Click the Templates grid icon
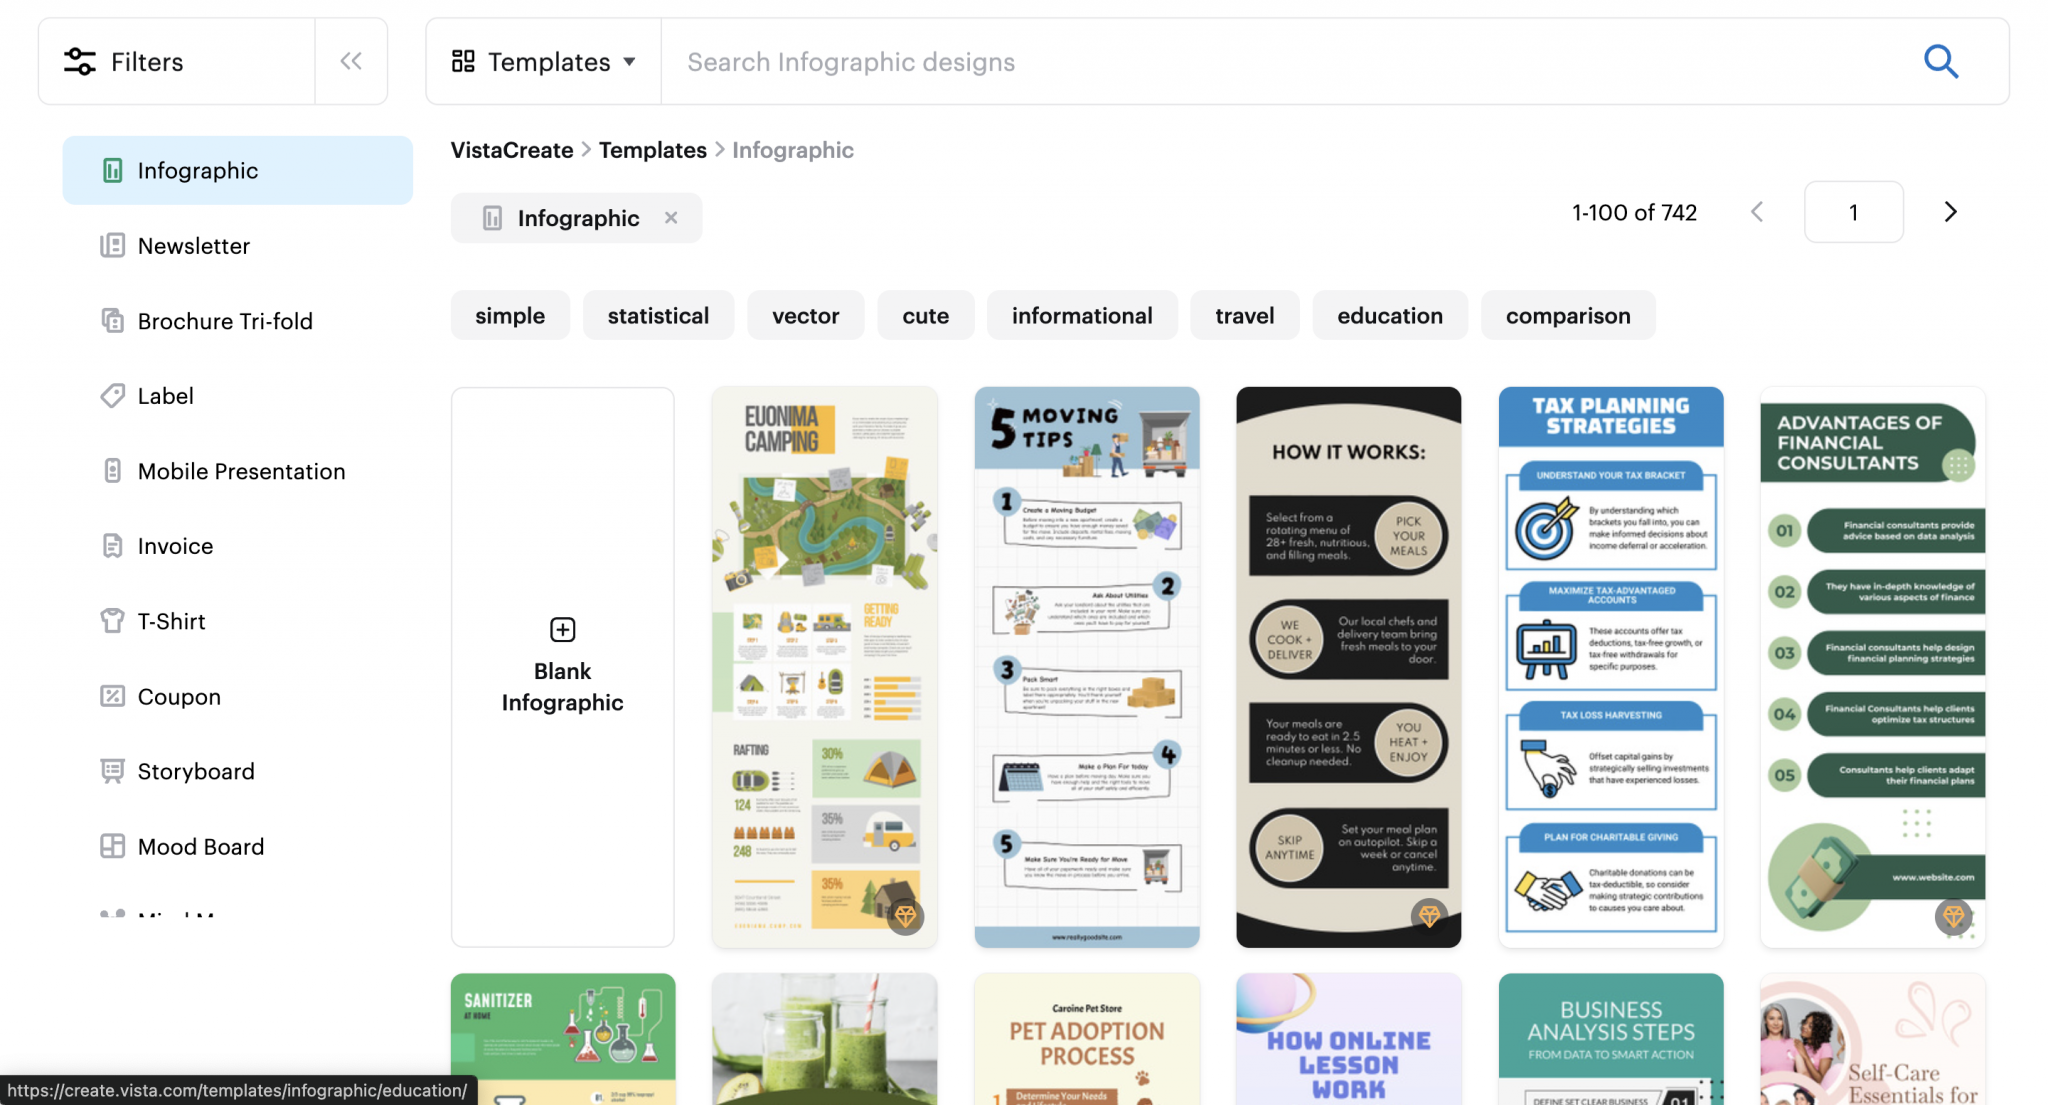2048x1105 pixels. click(463, 61)
